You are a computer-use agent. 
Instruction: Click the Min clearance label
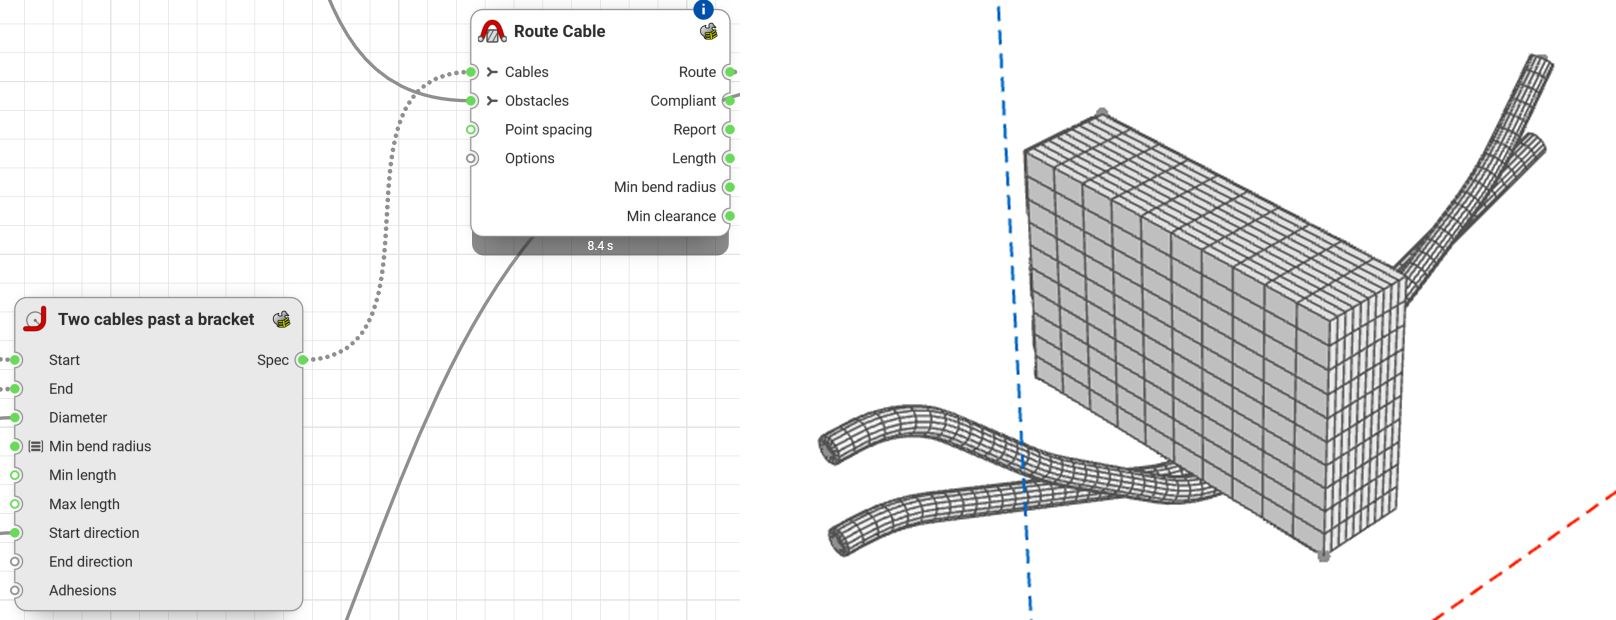[671, 216]
